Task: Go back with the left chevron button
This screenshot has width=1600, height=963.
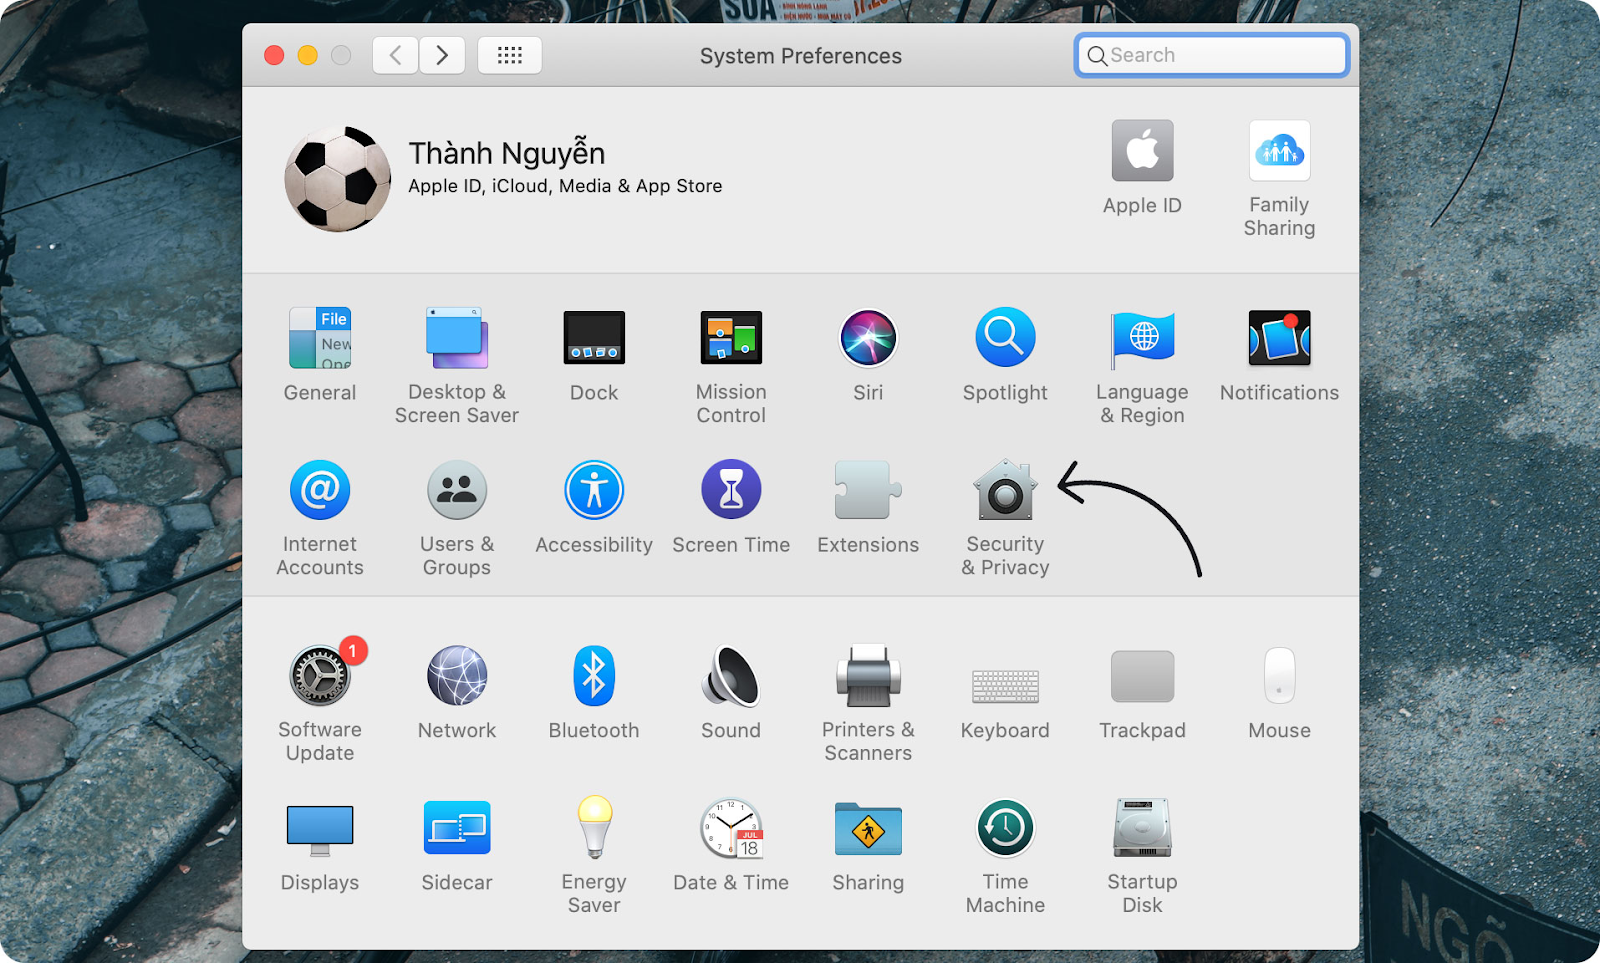Action: click(396, 55)
